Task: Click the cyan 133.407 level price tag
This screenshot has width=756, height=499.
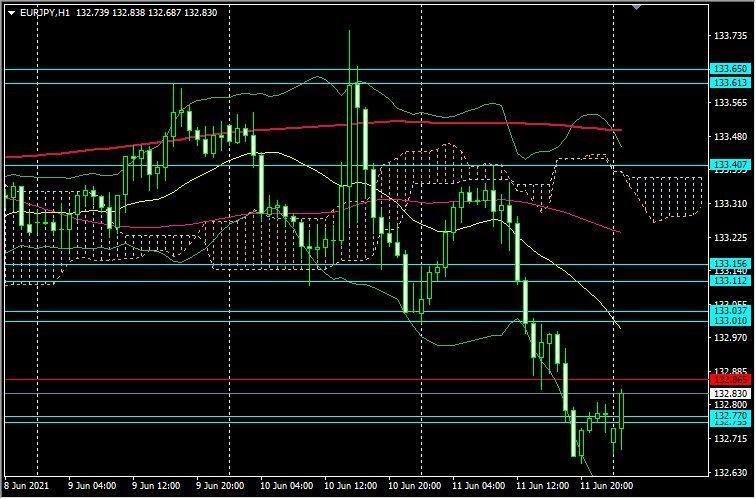Action: [730, 165]
